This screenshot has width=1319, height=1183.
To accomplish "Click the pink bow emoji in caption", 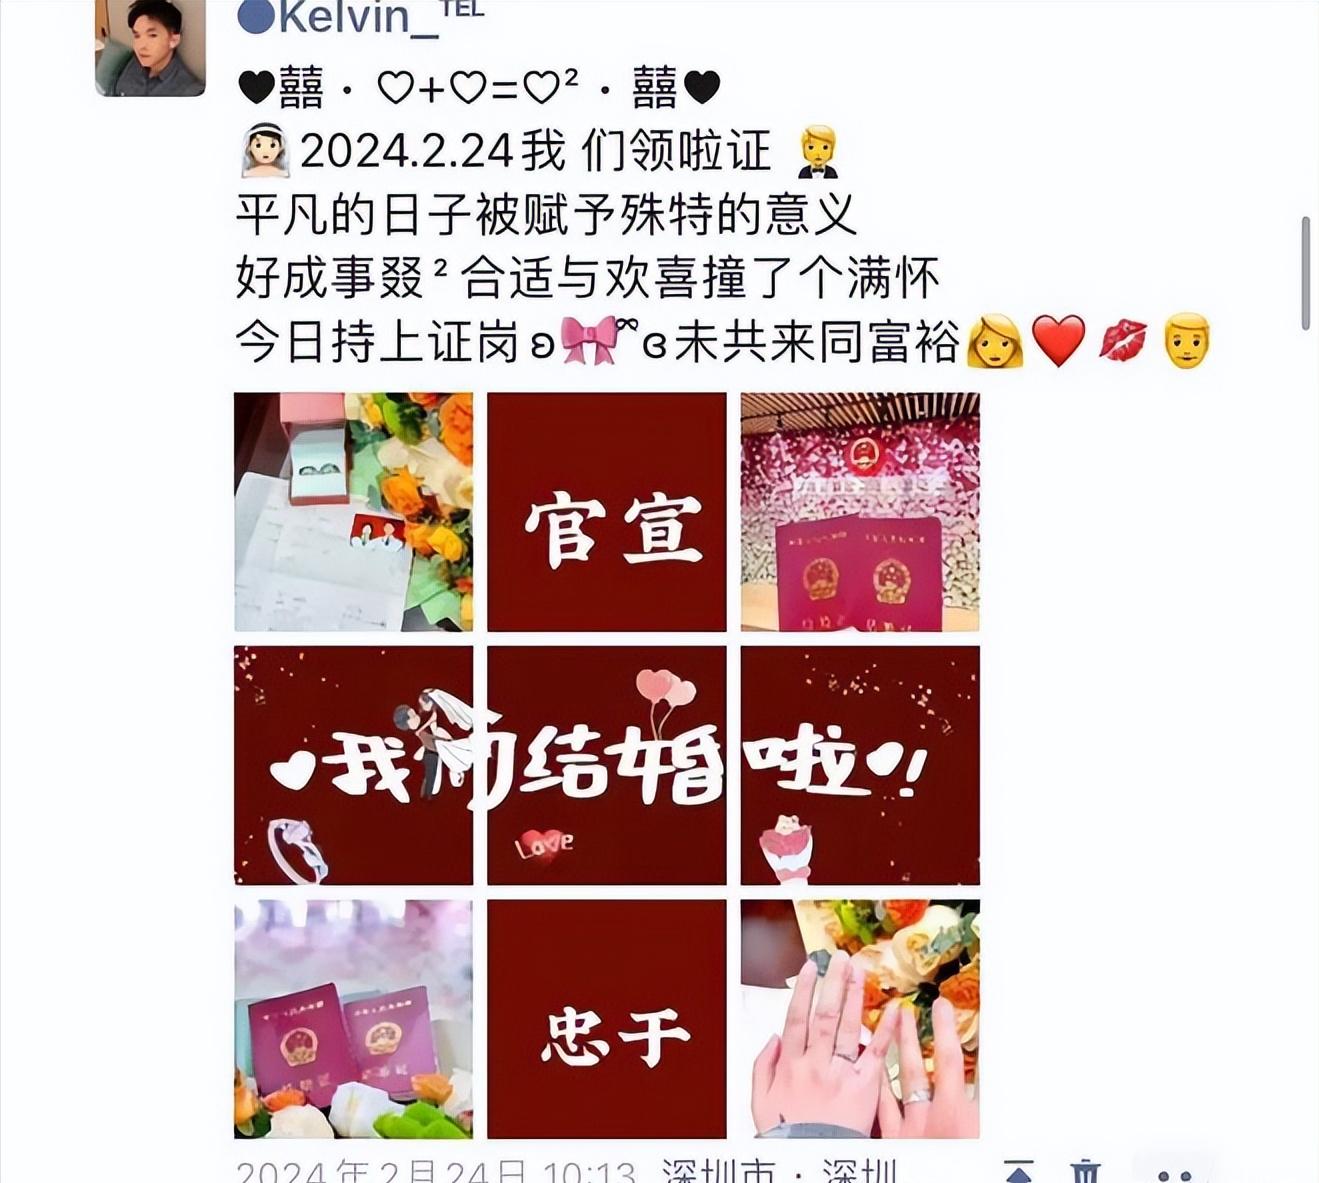I will point(588,341).
